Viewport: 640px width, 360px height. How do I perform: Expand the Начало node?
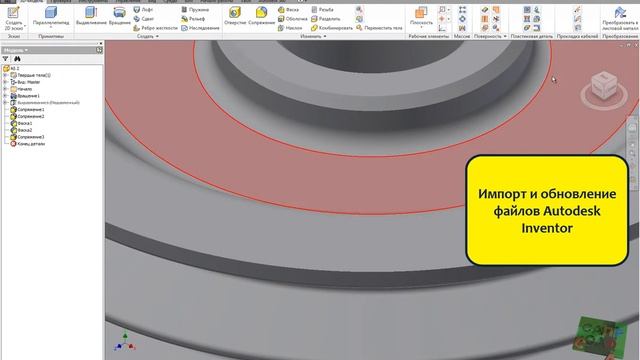pos(6,89)
